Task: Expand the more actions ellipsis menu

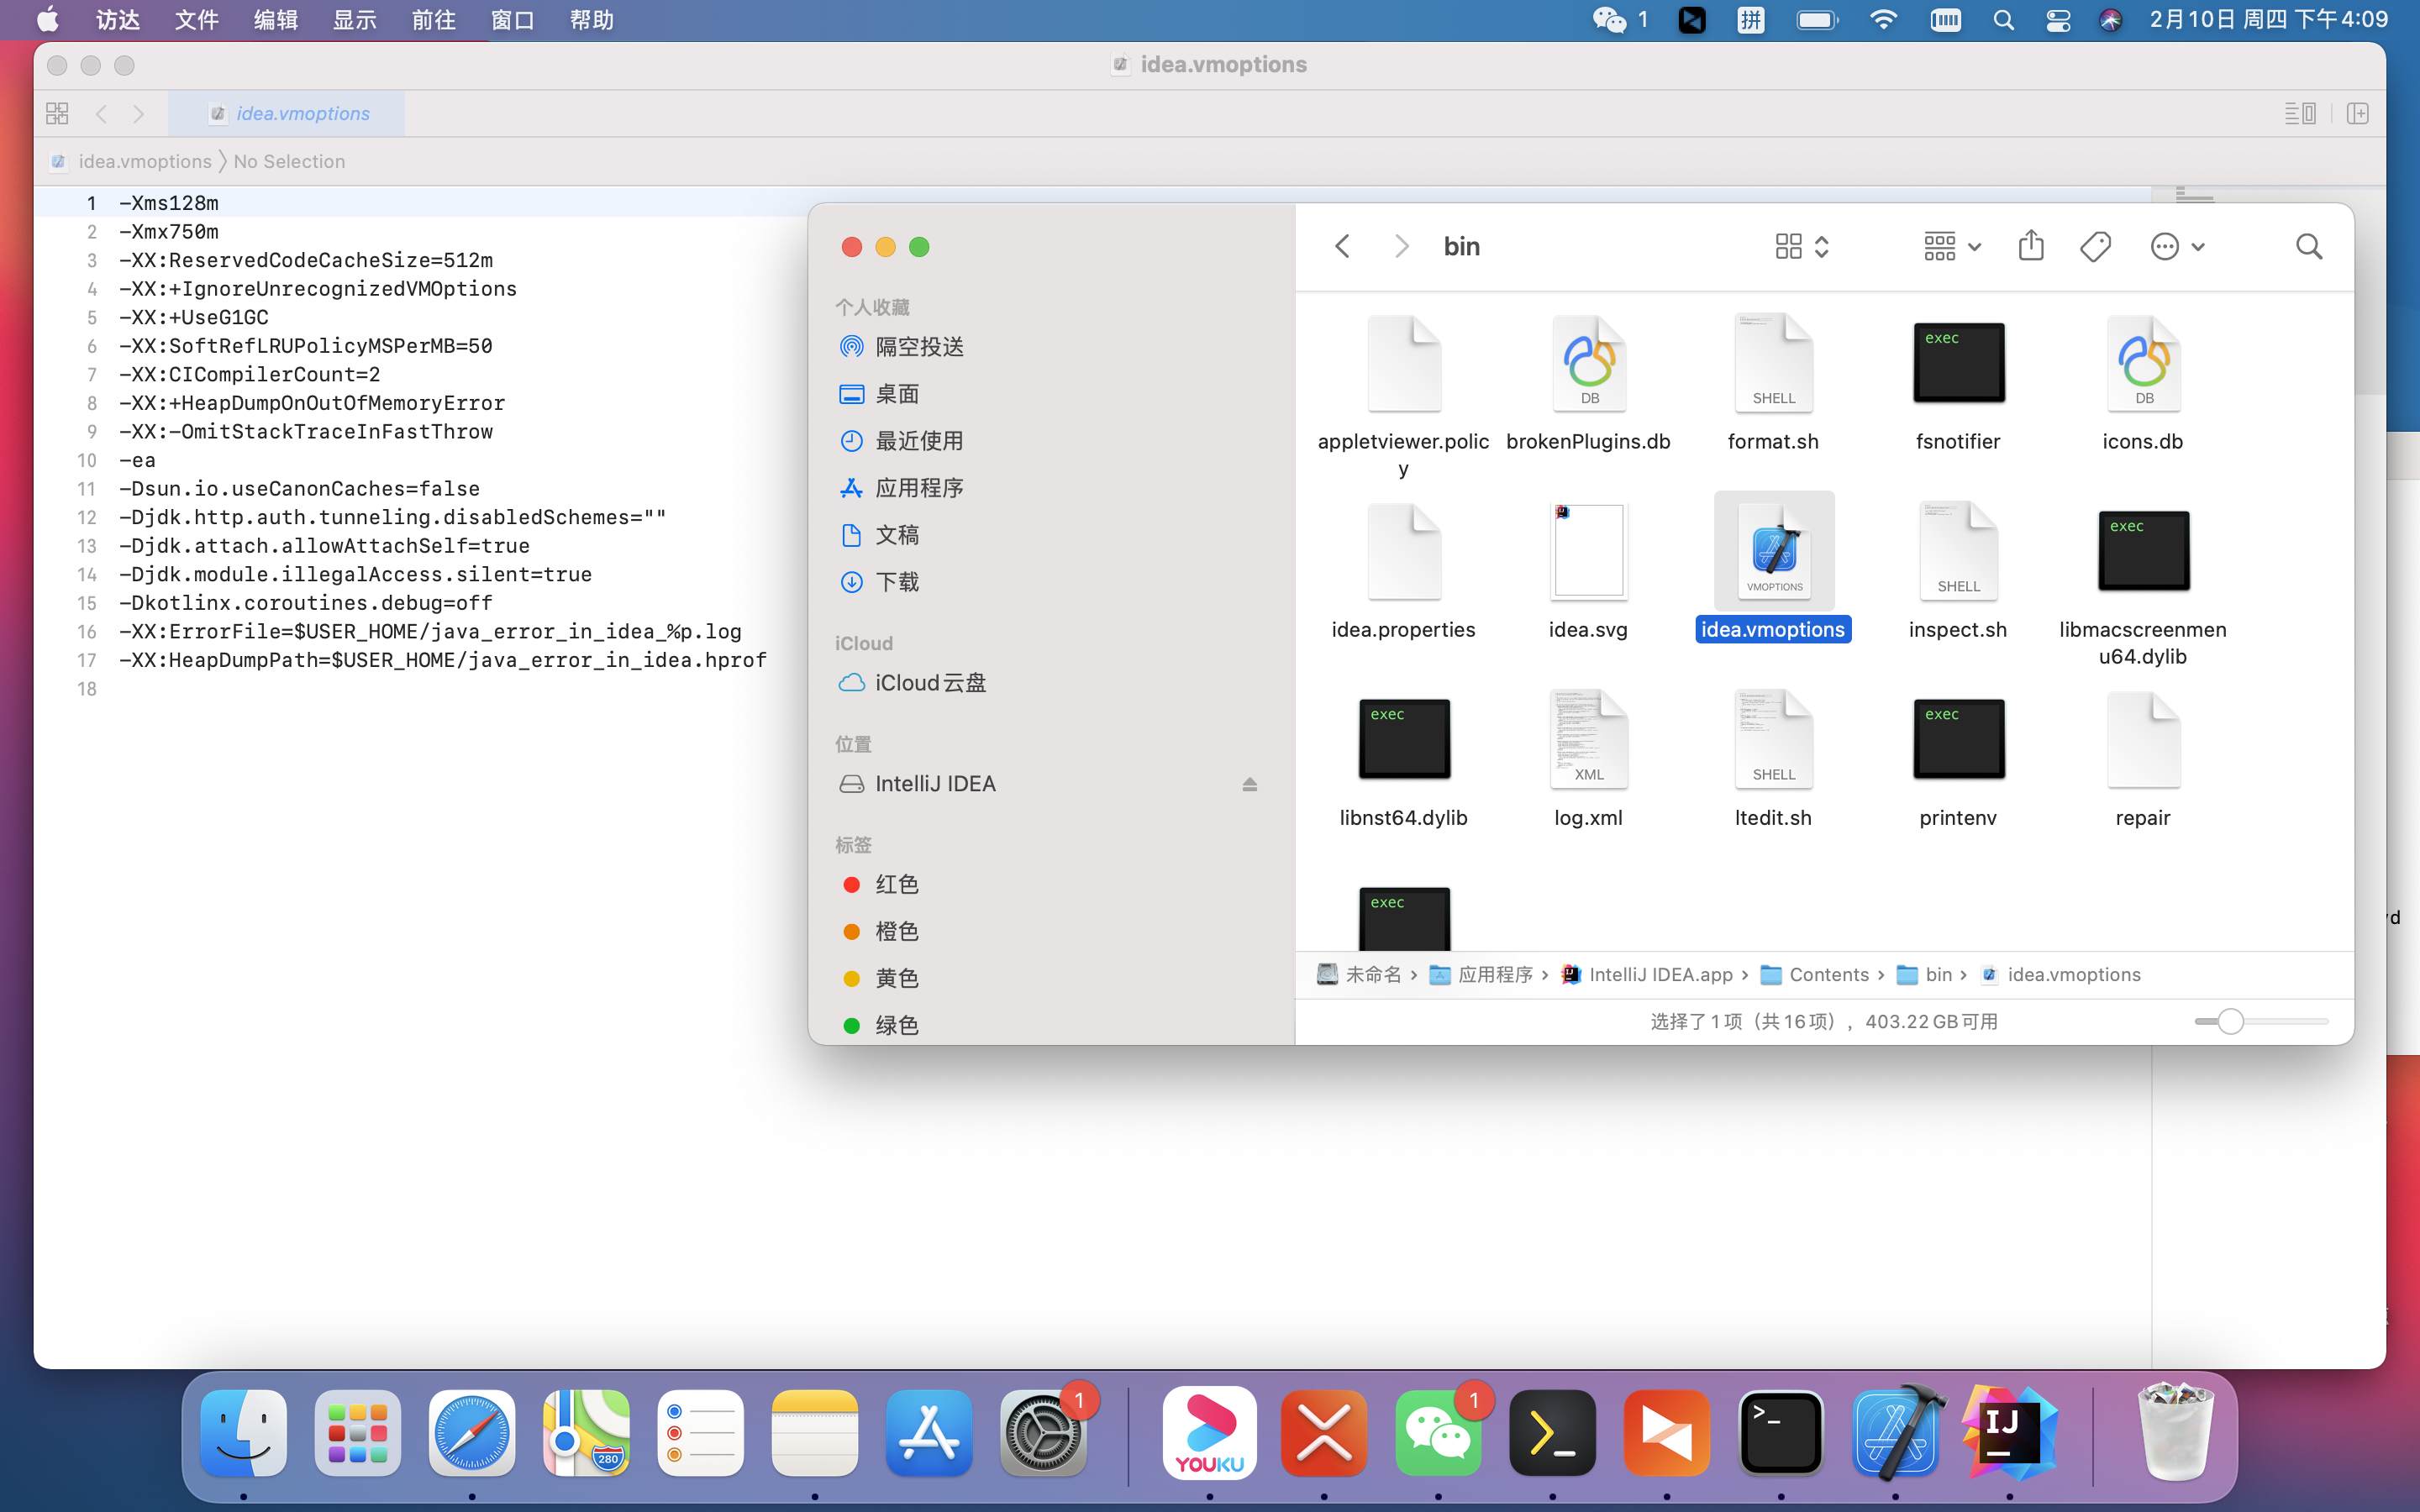Action: click(x=2177, y=246)
